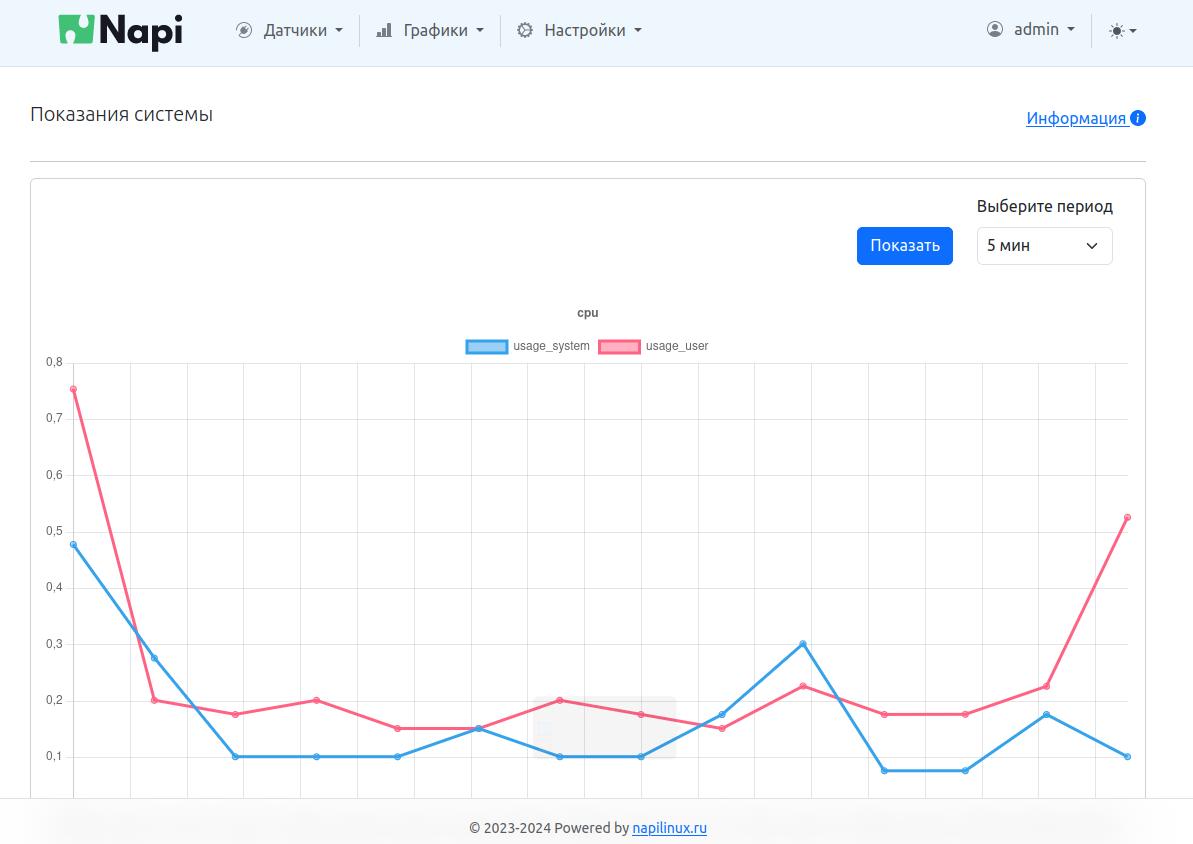Viewport: 1193px width, 844px height.
Task: Click the sensor icon beside Датчики
Action: point(244,30)
